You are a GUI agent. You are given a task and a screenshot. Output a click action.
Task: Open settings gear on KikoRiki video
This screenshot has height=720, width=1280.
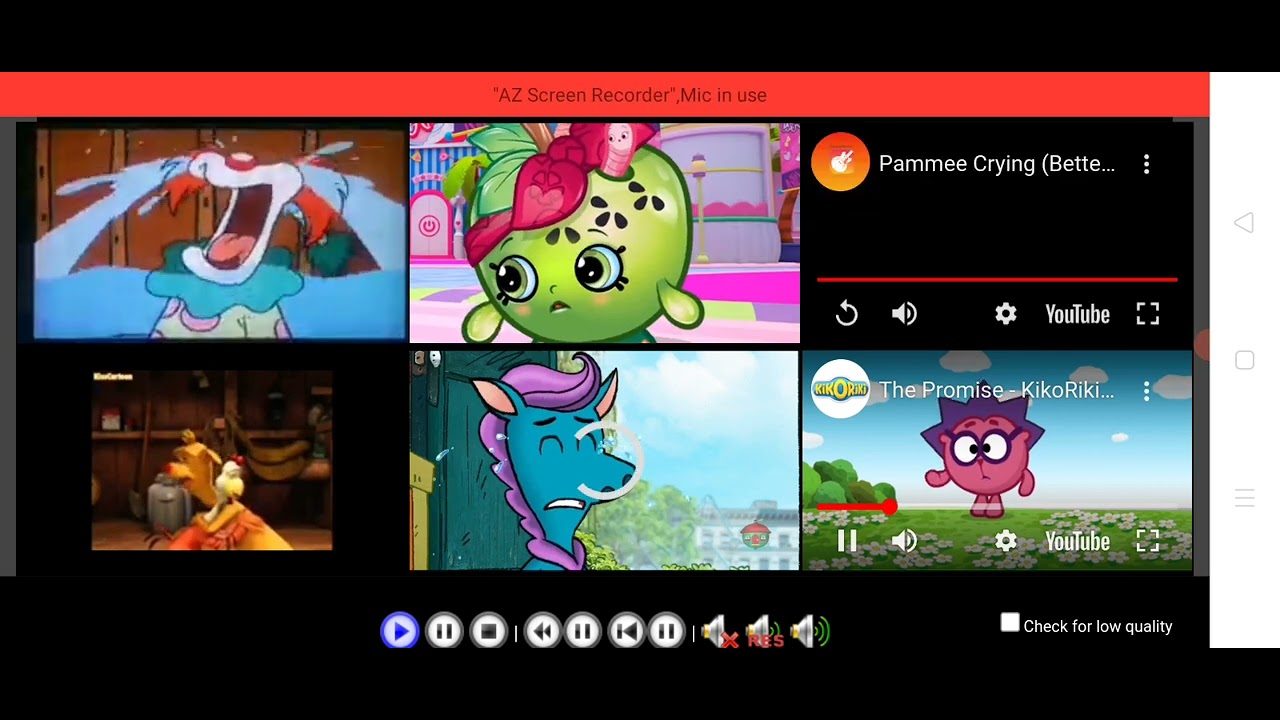[x=1006, y=541]
